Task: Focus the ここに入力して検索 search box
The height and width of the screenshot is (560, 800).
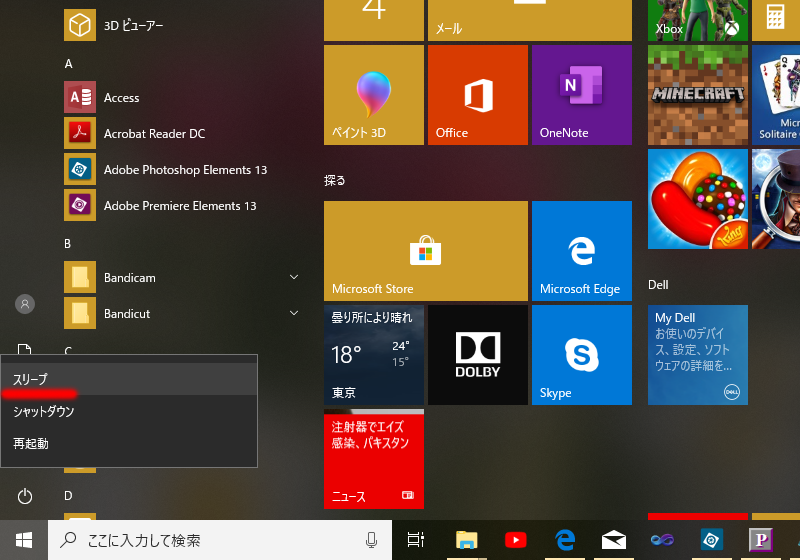Action: (220, 540)
